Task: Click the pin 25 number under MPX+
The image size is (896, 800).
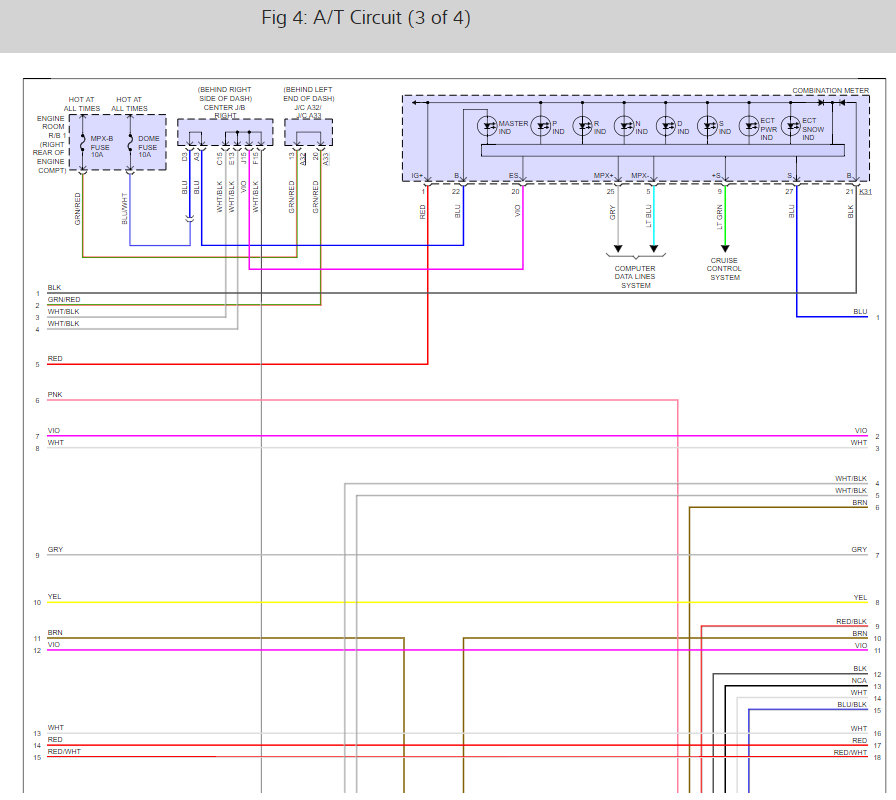Action: pyautogui.click(x=610, y=191)
